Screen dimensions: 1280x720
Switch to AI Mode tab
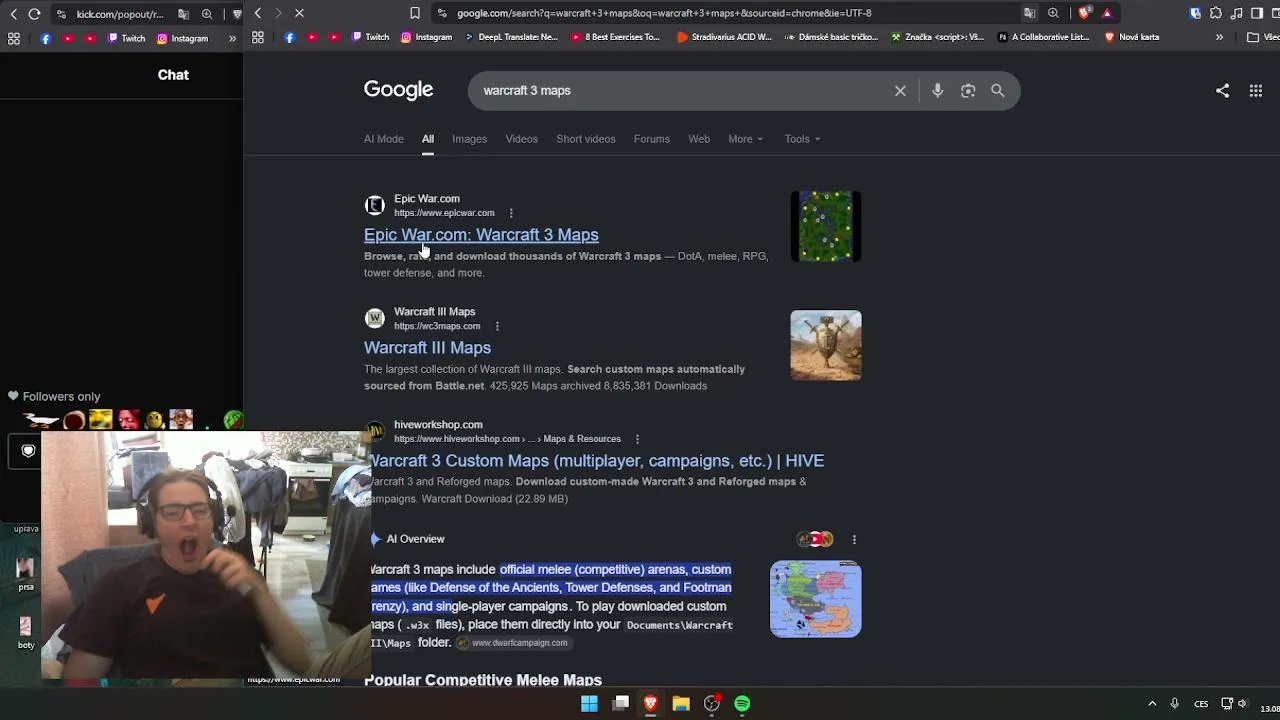coord(384,139)
